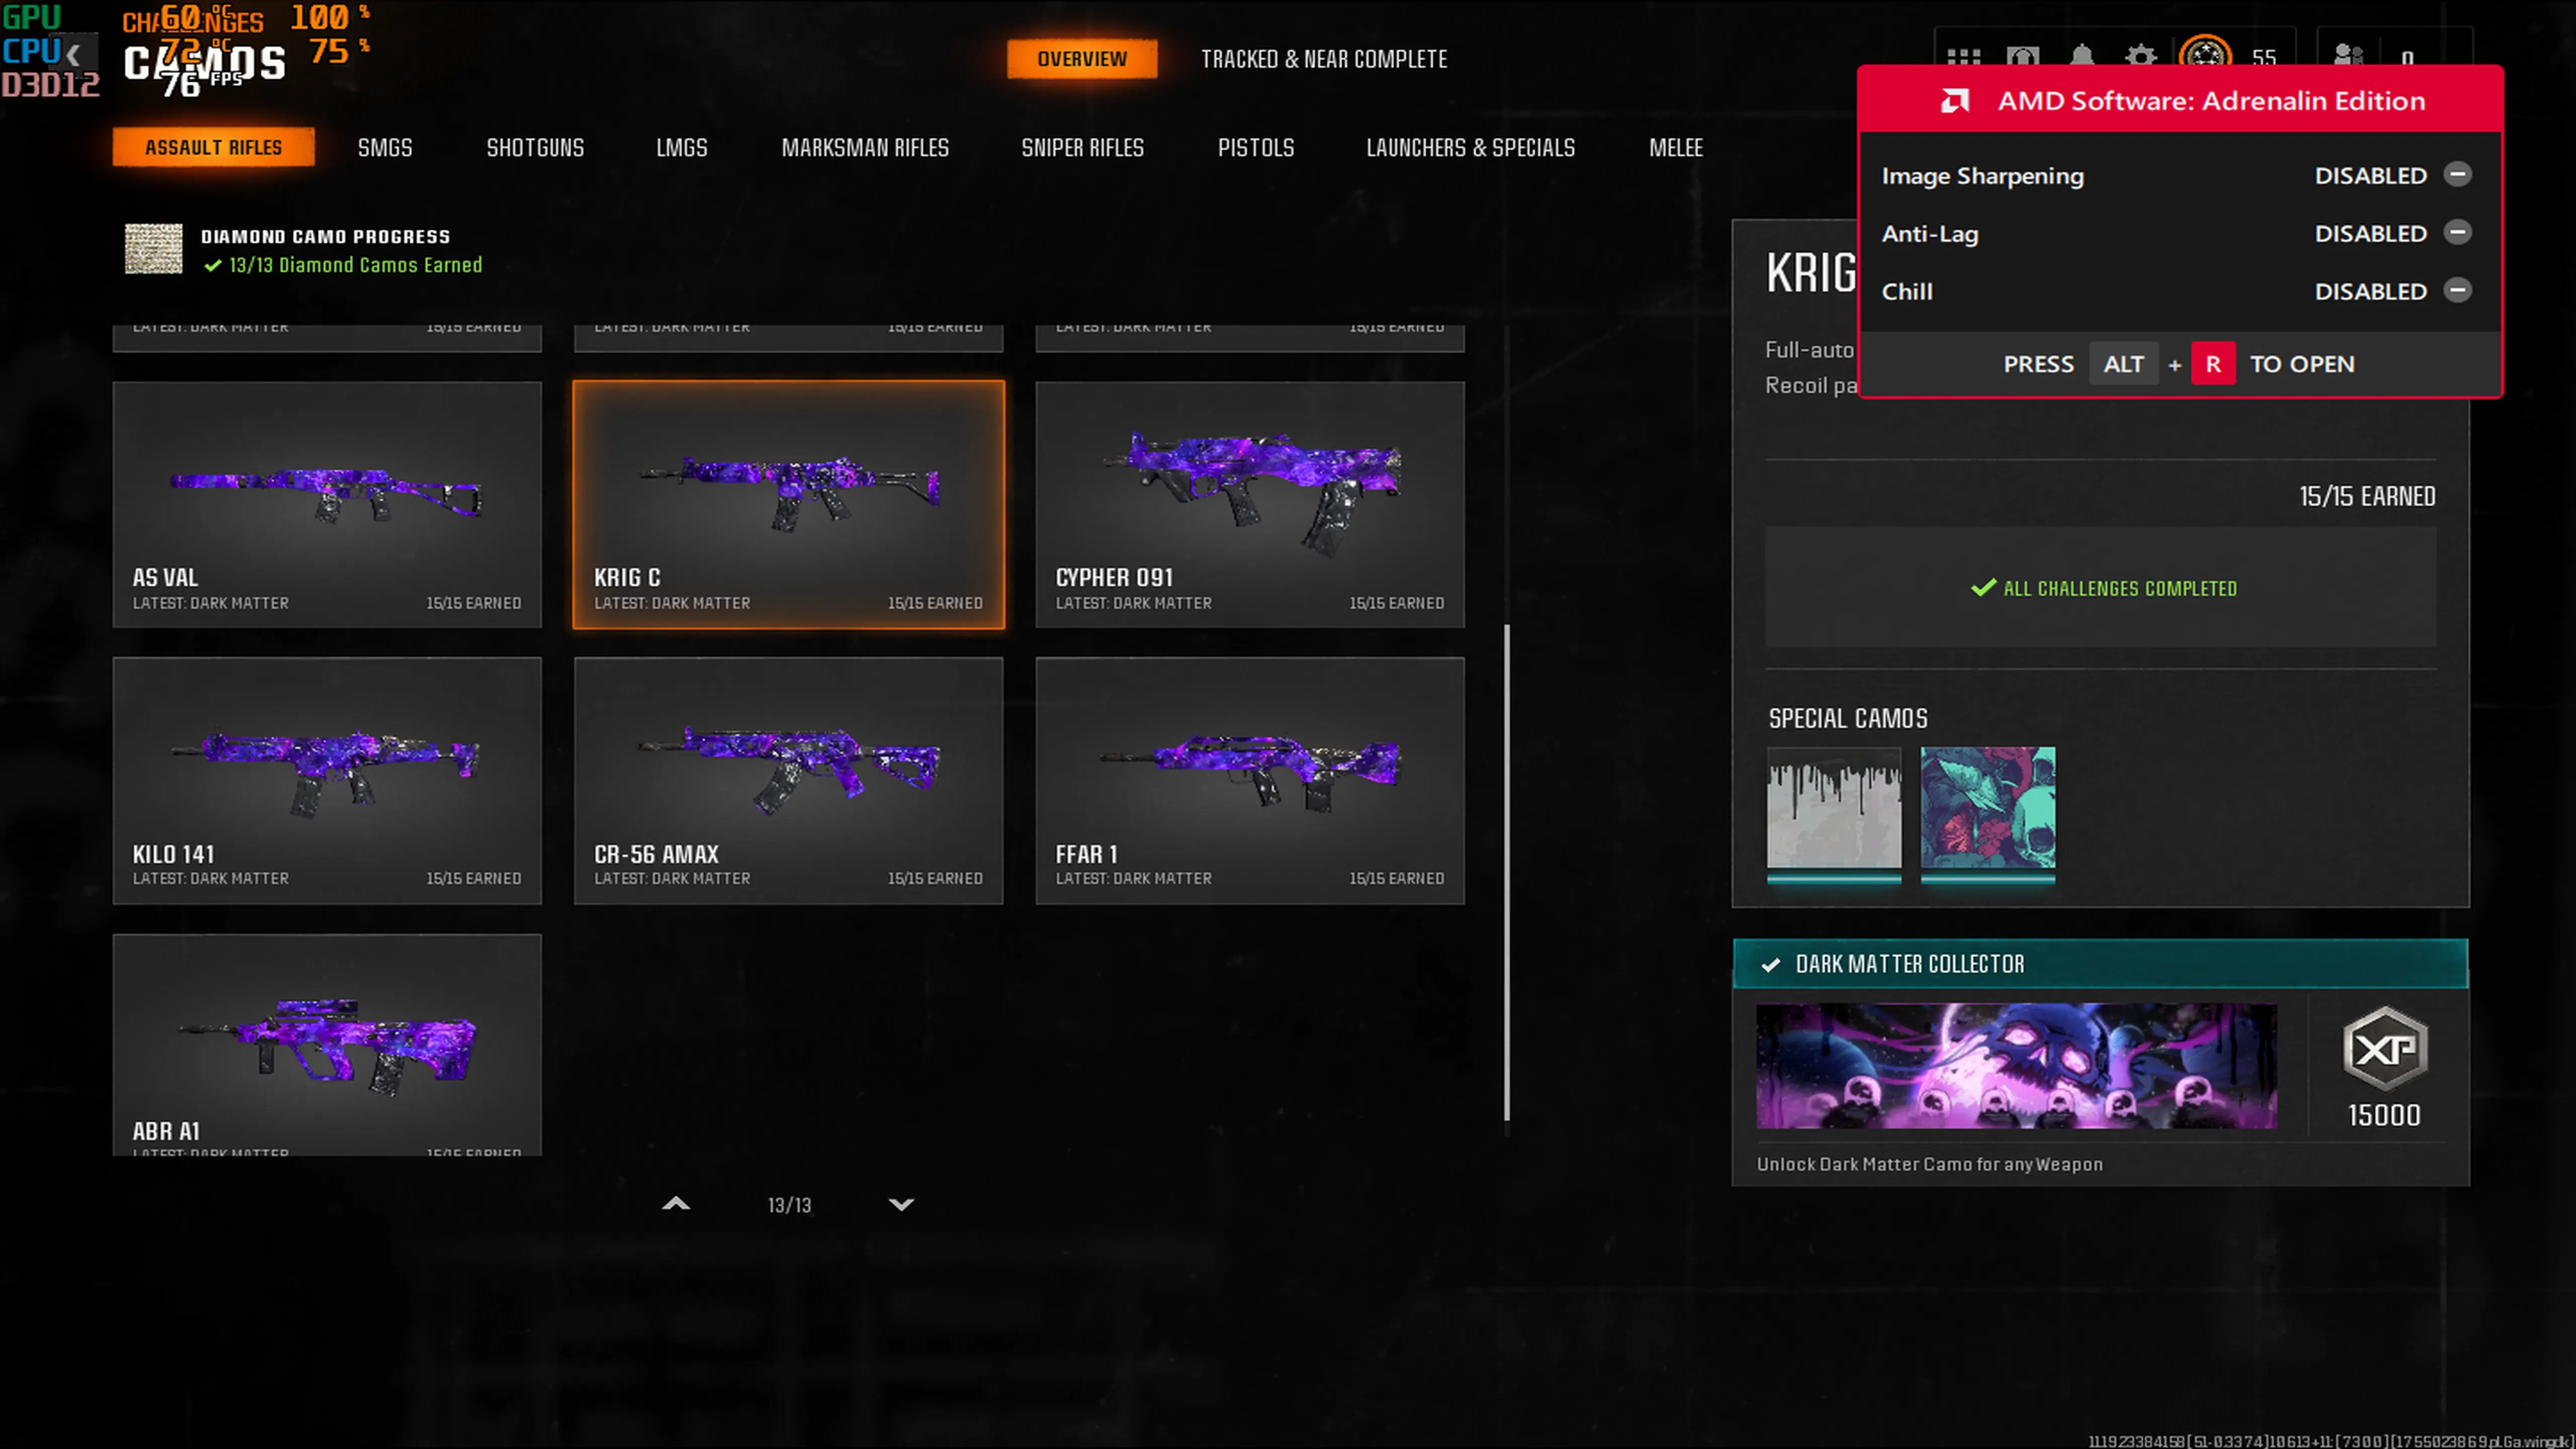Toggle Anti-Lag disabled button
Viewport: 2576px width, 1449px height.
pyautogui.click(x=2457, y=233)
